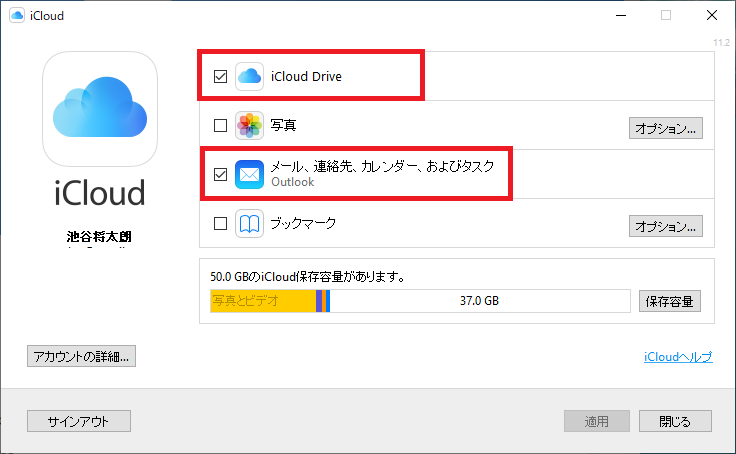
Task: Click the iCloud Drive cloud icon
Action: click(x=249, y=76)
